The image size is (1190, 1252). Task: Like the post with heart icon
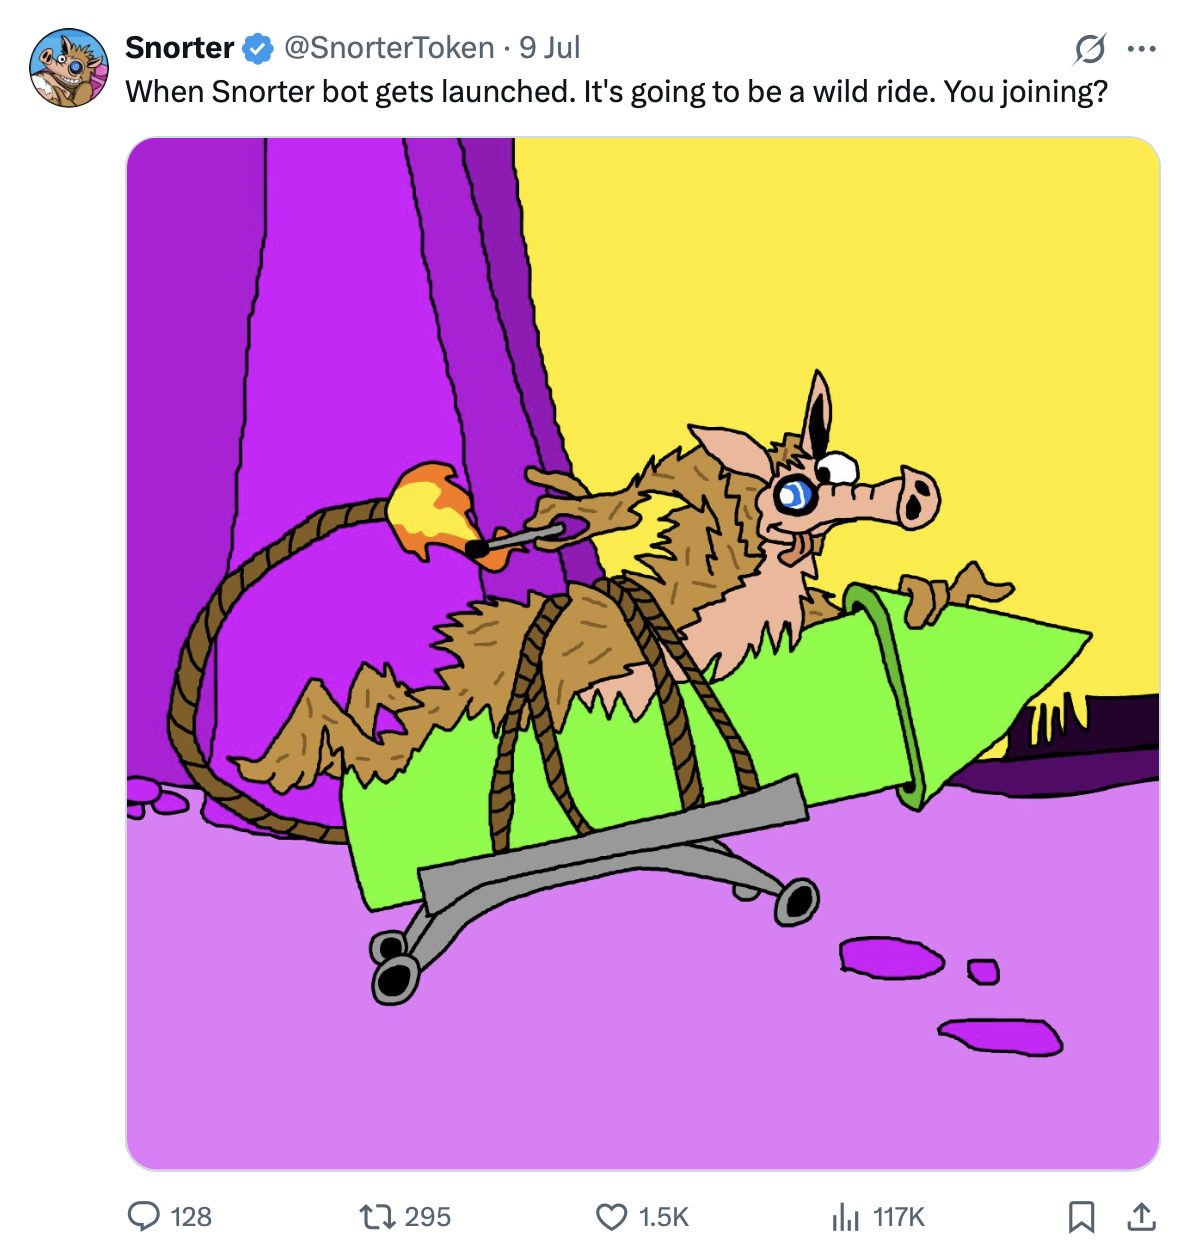click(611, 1216)
